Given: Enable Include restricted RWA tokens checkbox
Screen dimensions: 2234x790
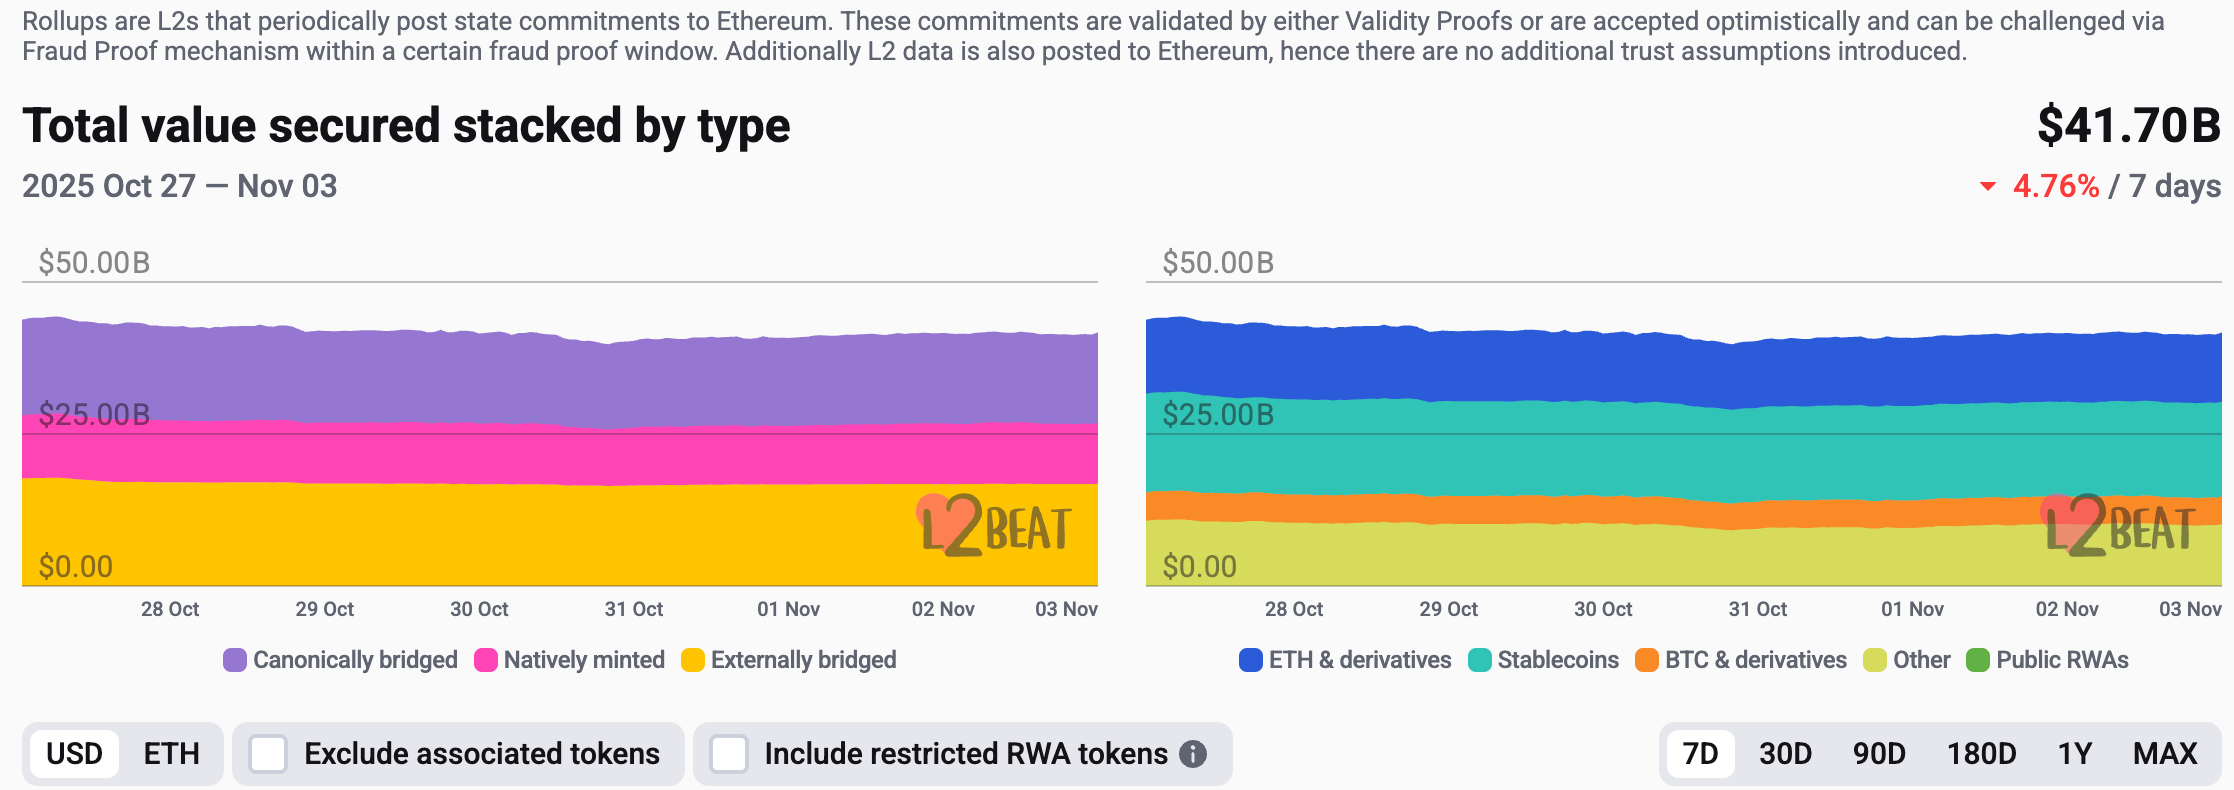Looking at the screenshot, I should coord(729,754).
